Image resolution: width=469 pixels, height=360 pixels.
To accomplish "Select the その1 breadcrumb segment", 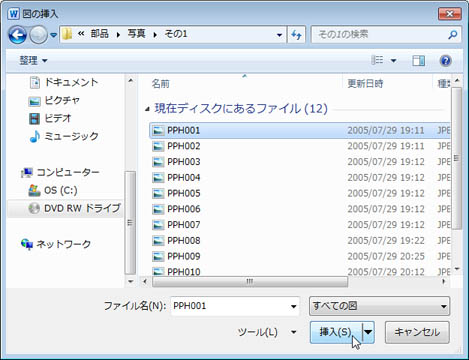I will tap(176, 34).
